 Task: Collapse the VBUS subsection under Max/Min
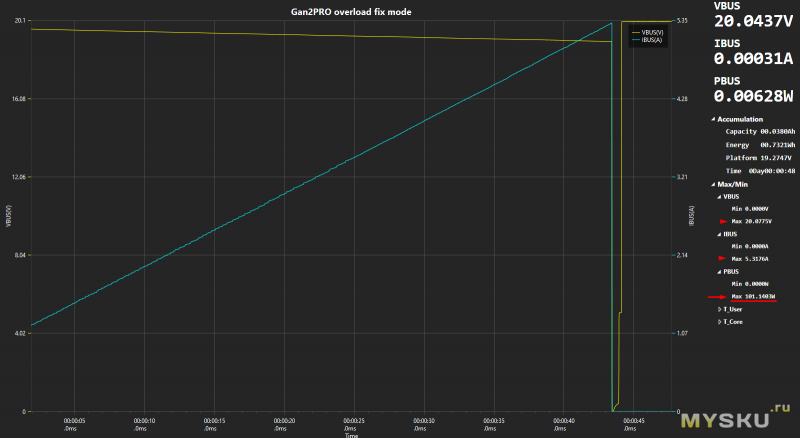point(719,197)
